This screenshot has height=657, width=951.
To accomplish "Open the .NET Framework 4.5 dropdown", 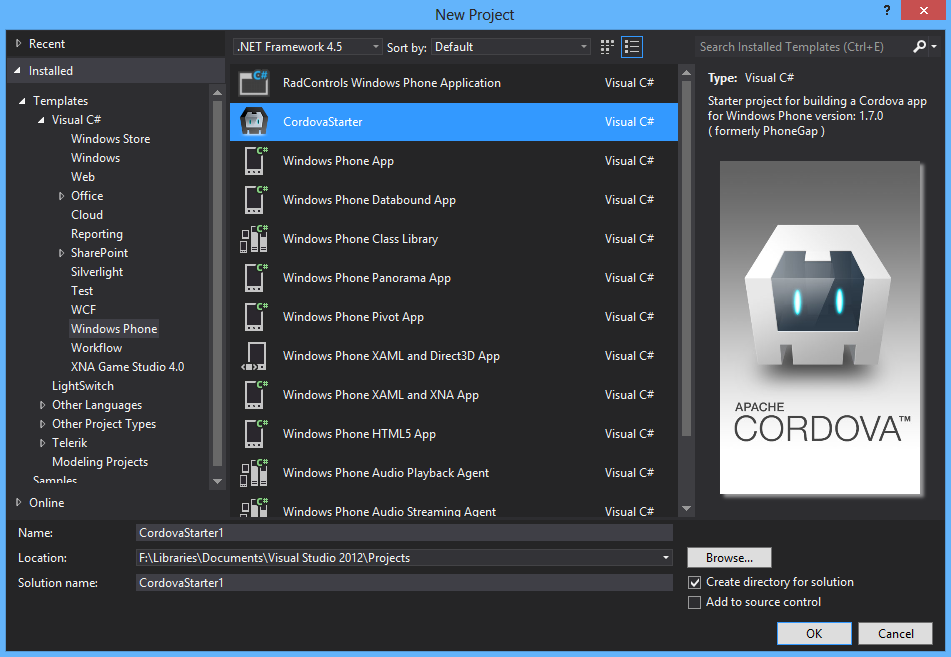I will (x=308, y=47).
